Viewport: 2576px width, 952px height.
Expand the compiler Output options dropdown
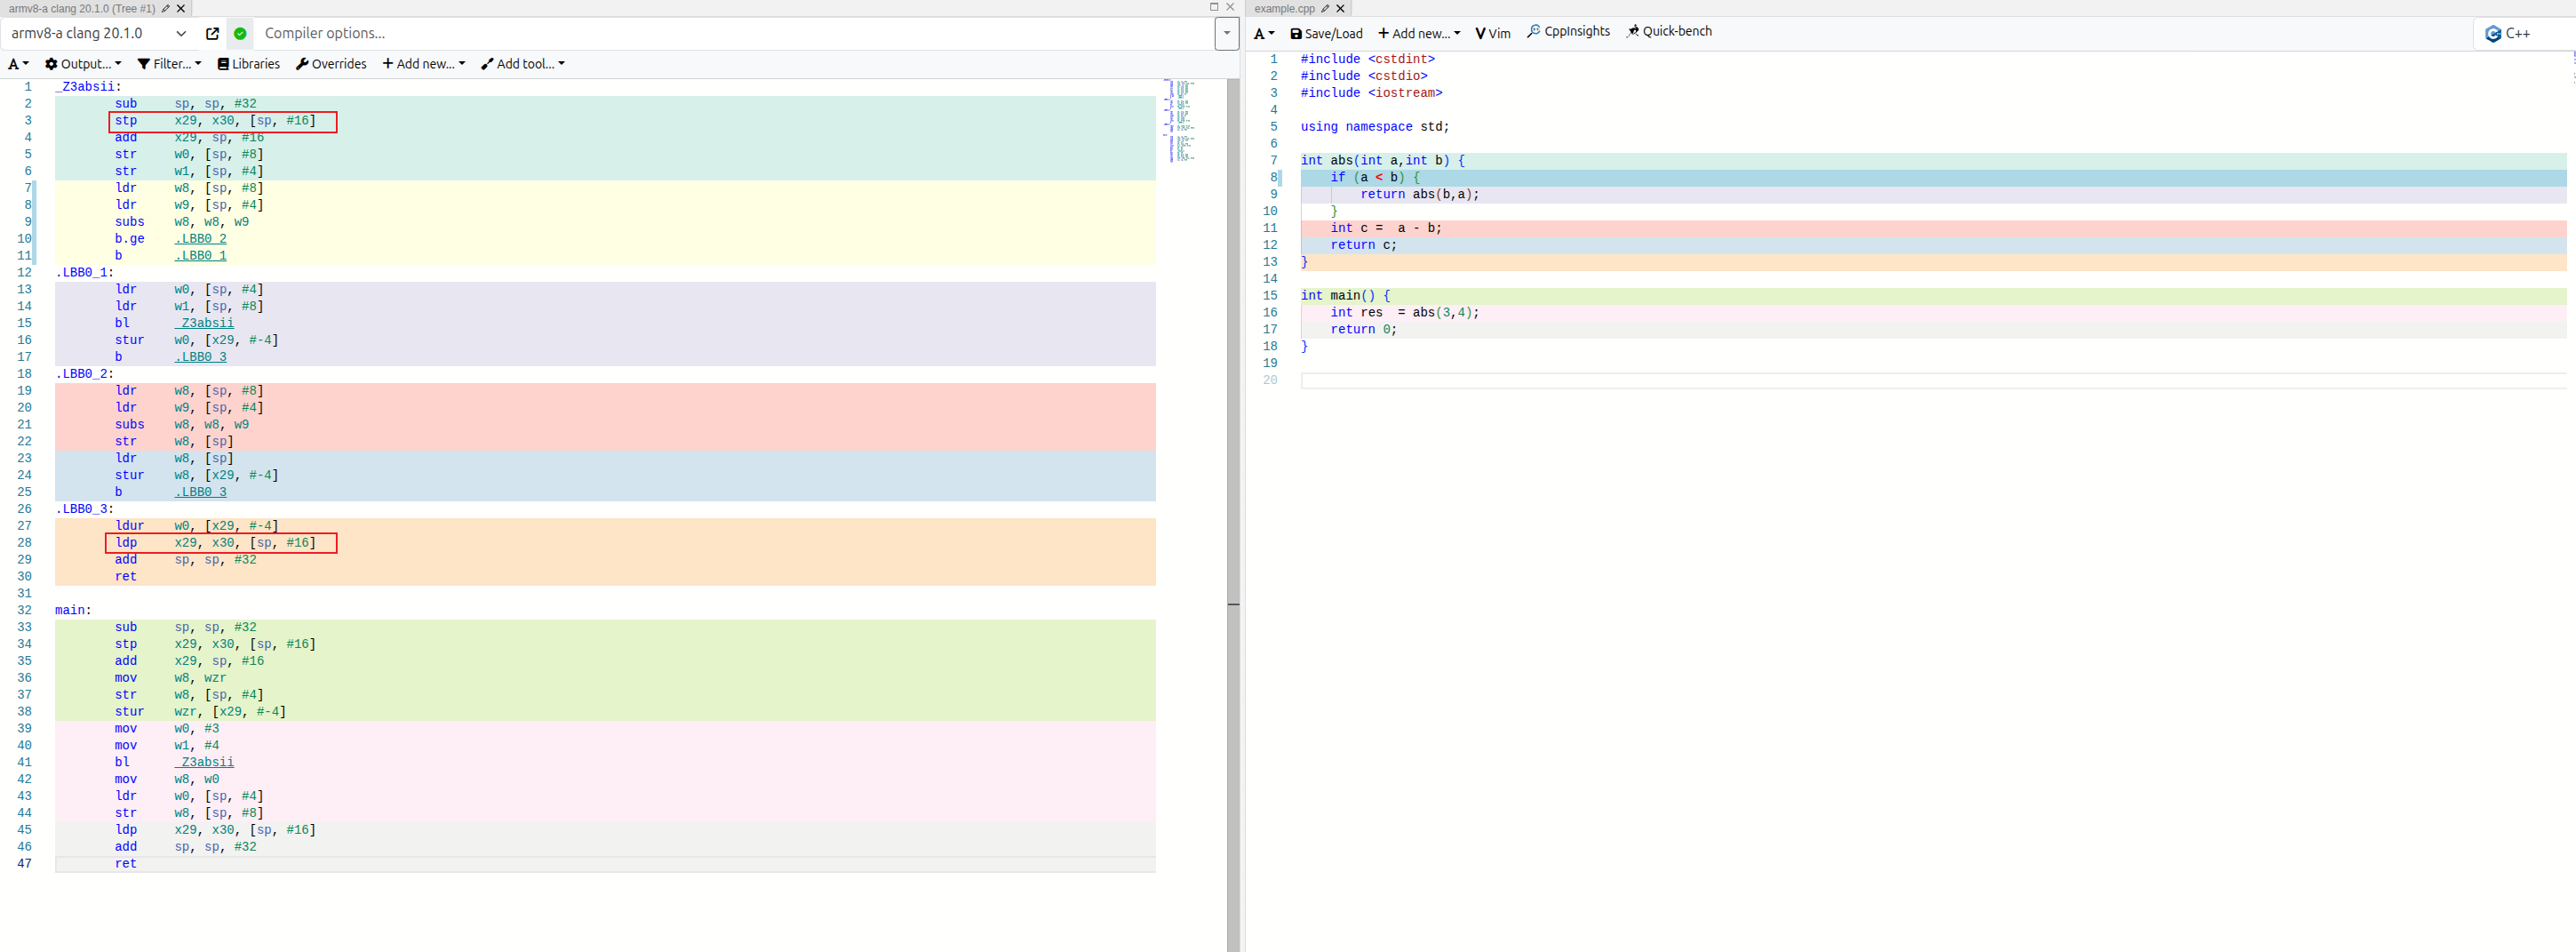coord(83,64)
